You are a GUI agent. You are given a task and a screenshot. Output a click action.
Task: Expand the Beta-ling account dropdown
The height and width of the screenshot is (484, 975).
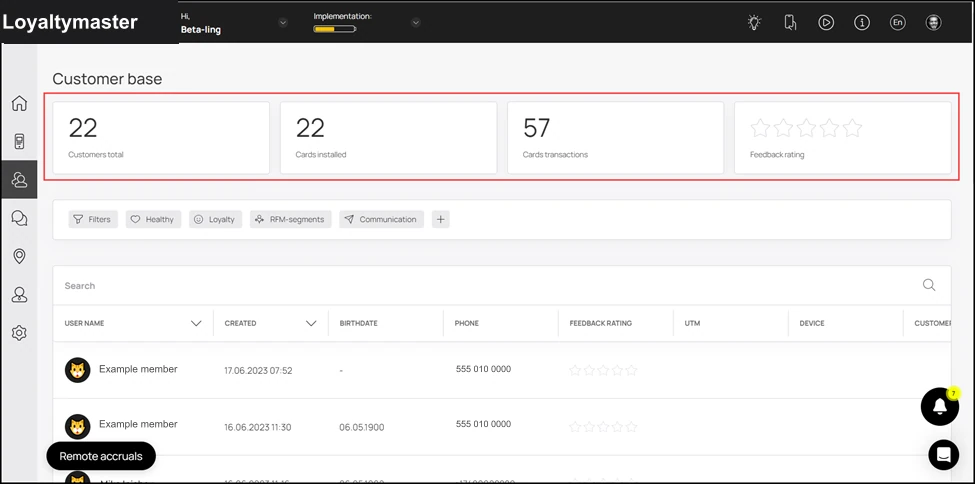pos(283,23)
